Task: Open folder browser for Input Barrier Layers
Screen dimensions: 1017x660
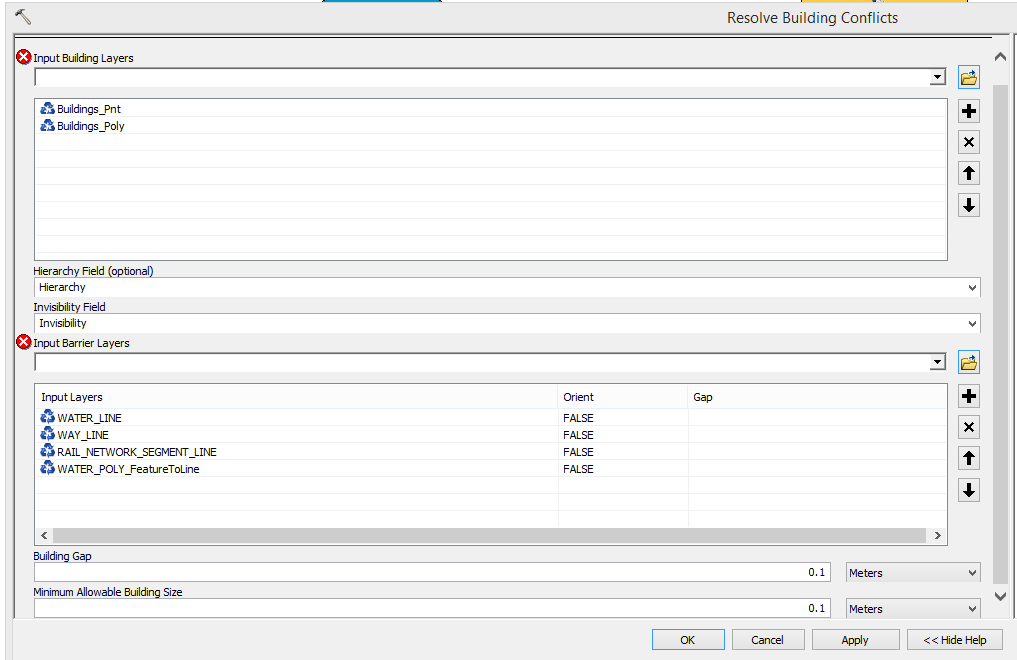Action: pos(968,363)
